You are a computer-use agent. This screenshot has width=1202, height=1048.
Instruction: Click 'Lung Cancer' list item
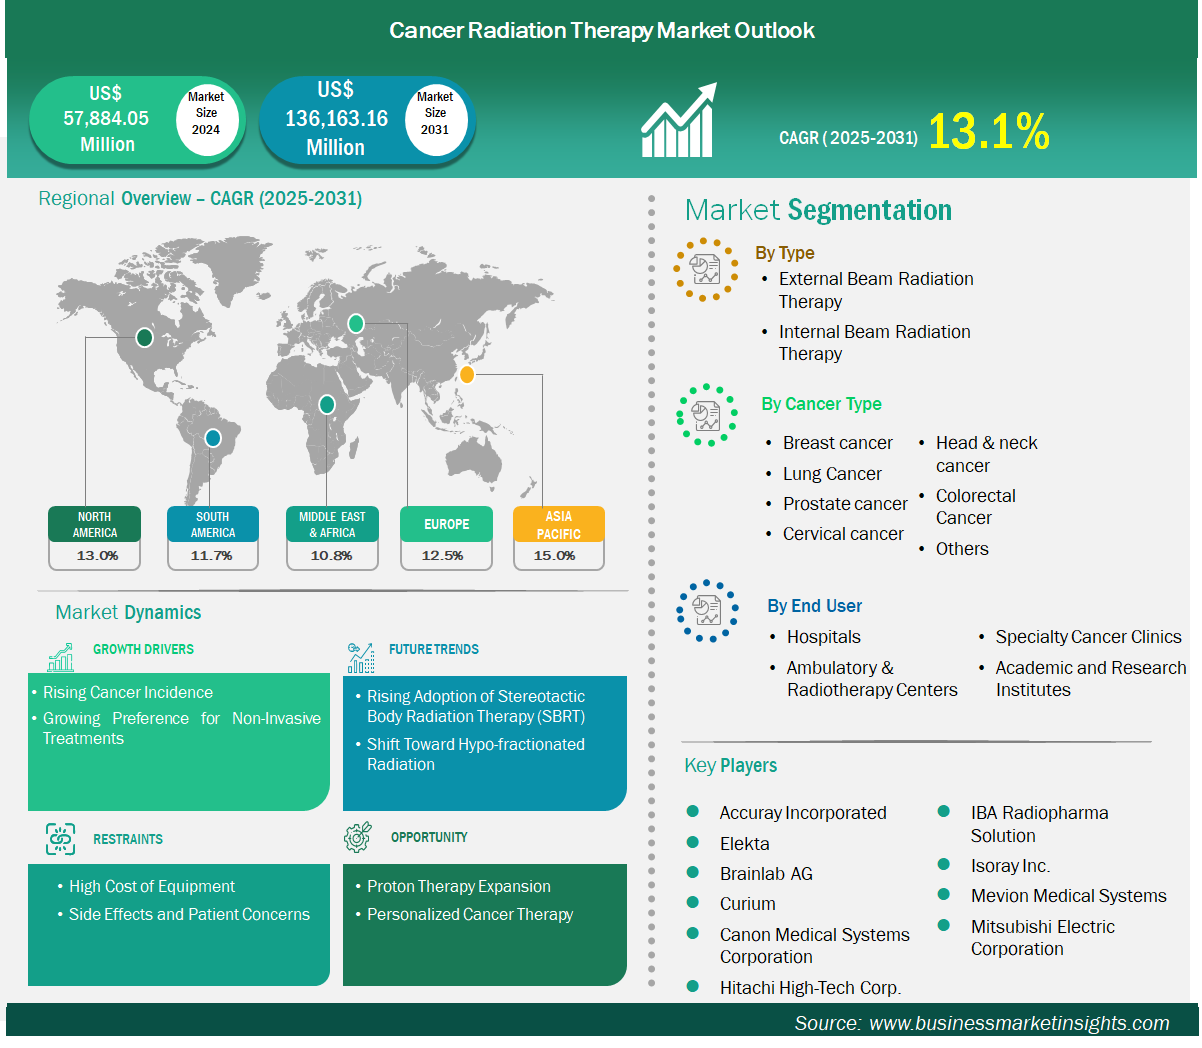pos(832,474)
